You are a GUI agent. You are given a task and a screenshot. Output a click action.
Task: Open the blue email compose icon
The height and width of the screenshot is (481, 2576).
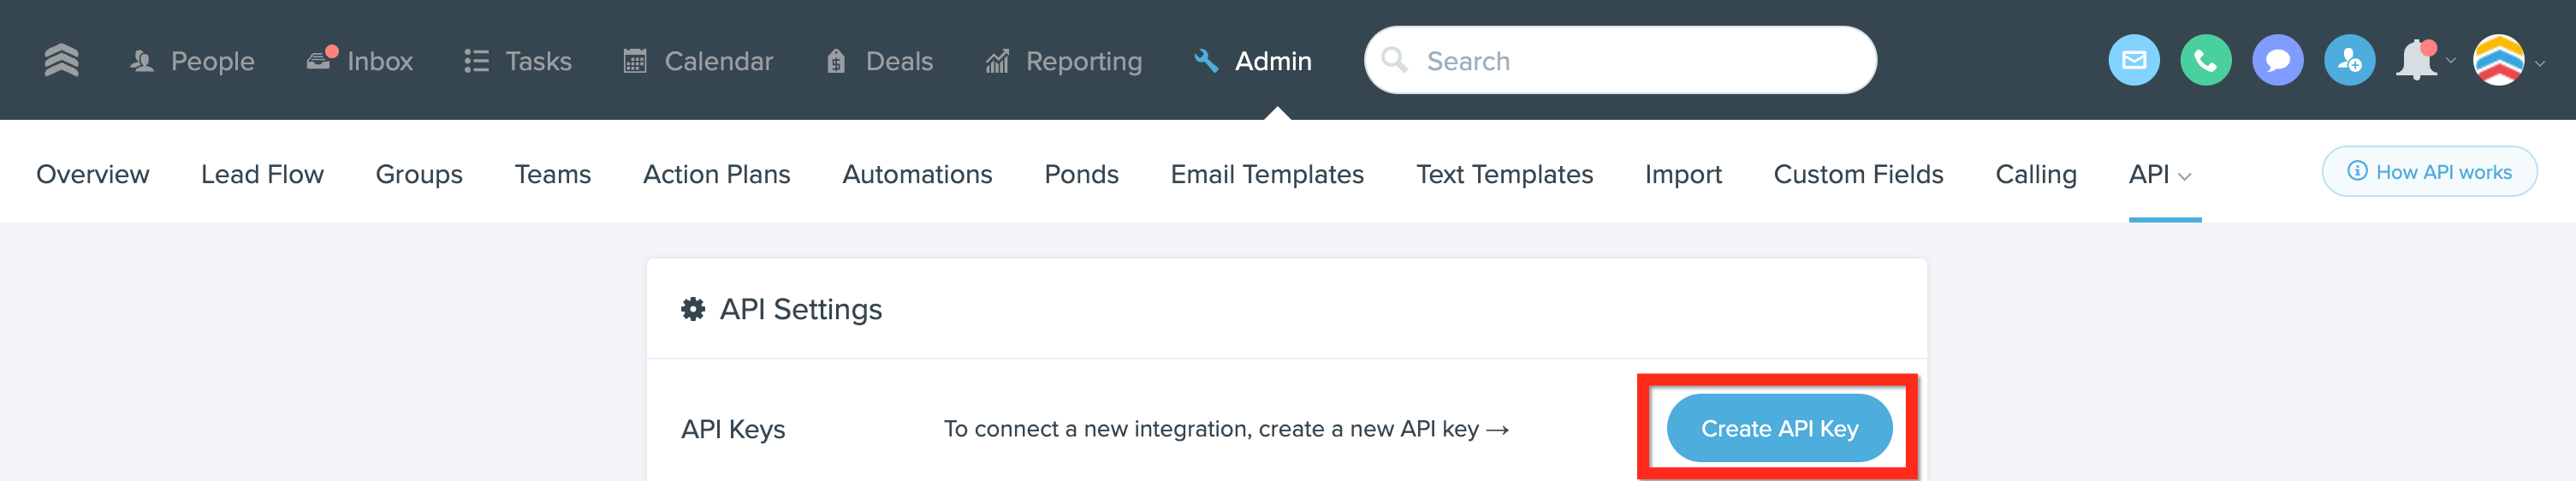pyautogui.click(x=2134, y=61)
